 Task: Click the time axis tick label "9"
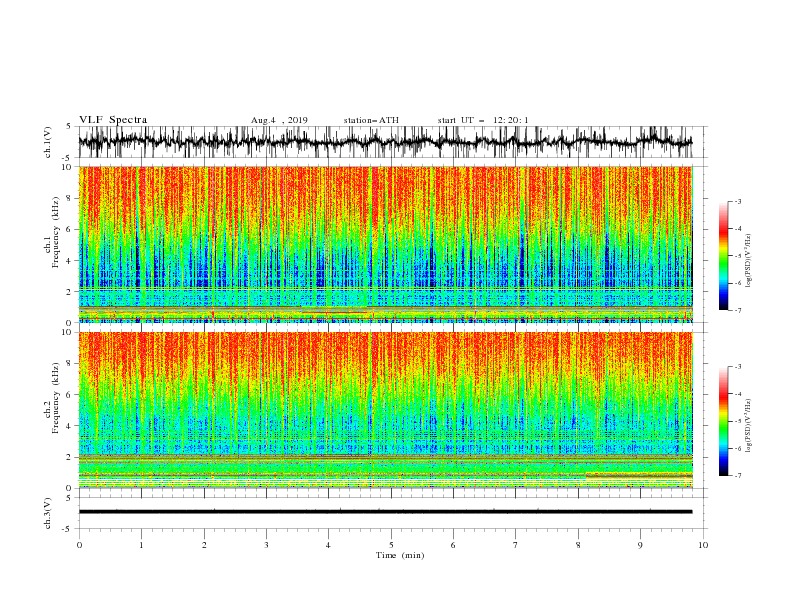tap(640, 545)
